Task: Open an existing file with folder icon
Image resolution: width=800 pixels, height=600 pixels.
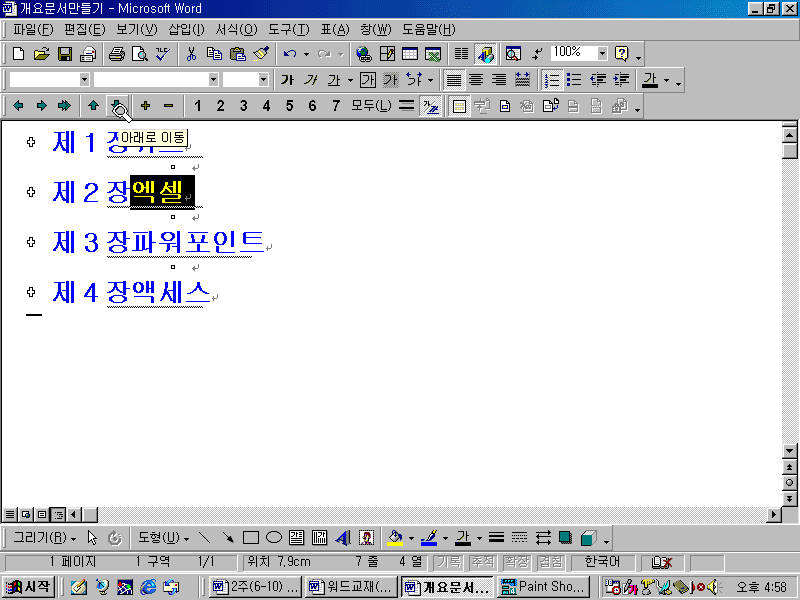Action: (41, 54)
